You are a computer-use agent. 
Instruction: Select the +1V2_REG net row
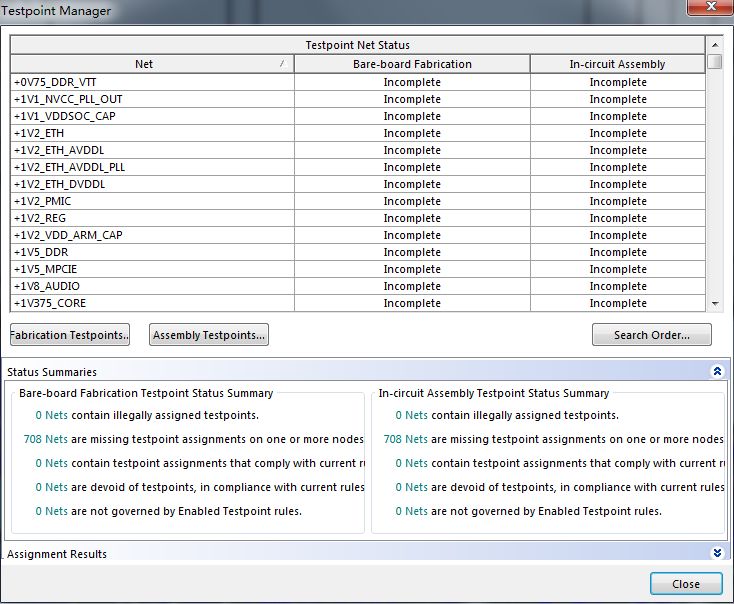point(358,218)
